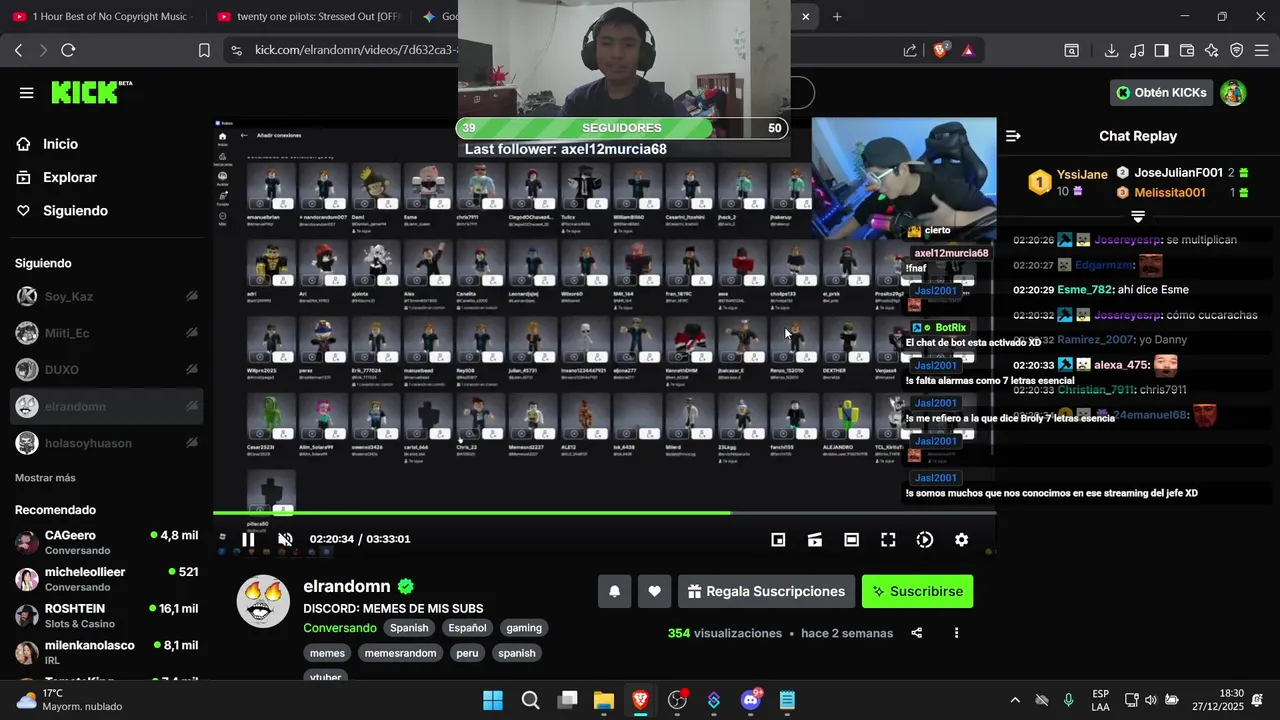Image resolution: width=1280 pixels, height=720 pixels.
Task: Seek on the video progress bar
Action: pos(604,513)
